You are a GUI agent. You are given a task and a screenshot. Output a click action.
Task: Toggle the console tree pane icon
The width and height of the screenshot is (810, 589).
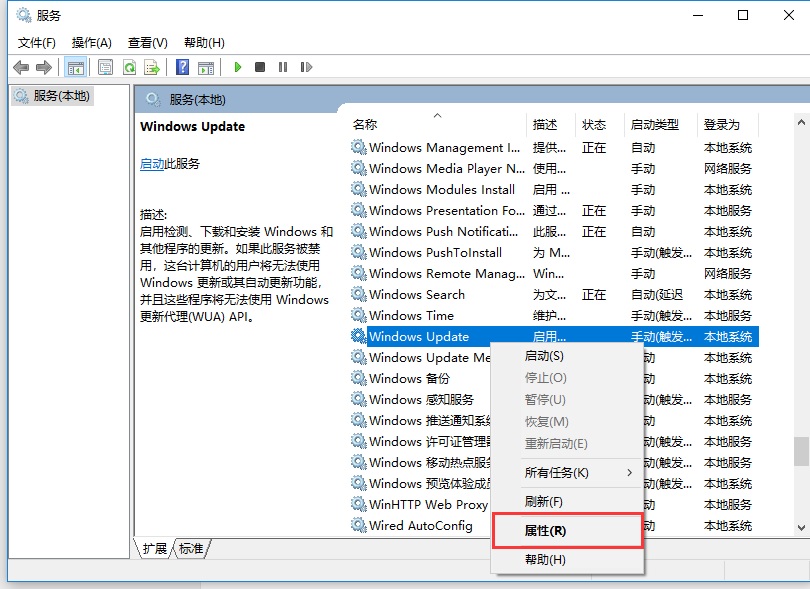click(x=76, y=67)
